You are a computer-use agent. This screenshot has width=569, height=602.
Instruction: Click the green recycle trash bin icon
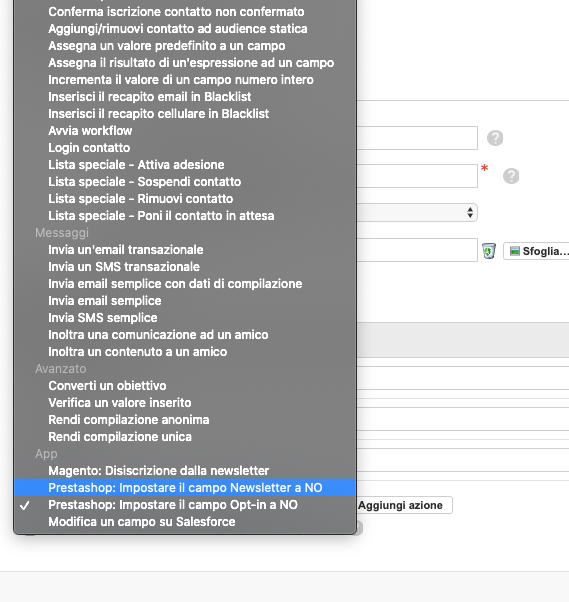pos(489,251)
